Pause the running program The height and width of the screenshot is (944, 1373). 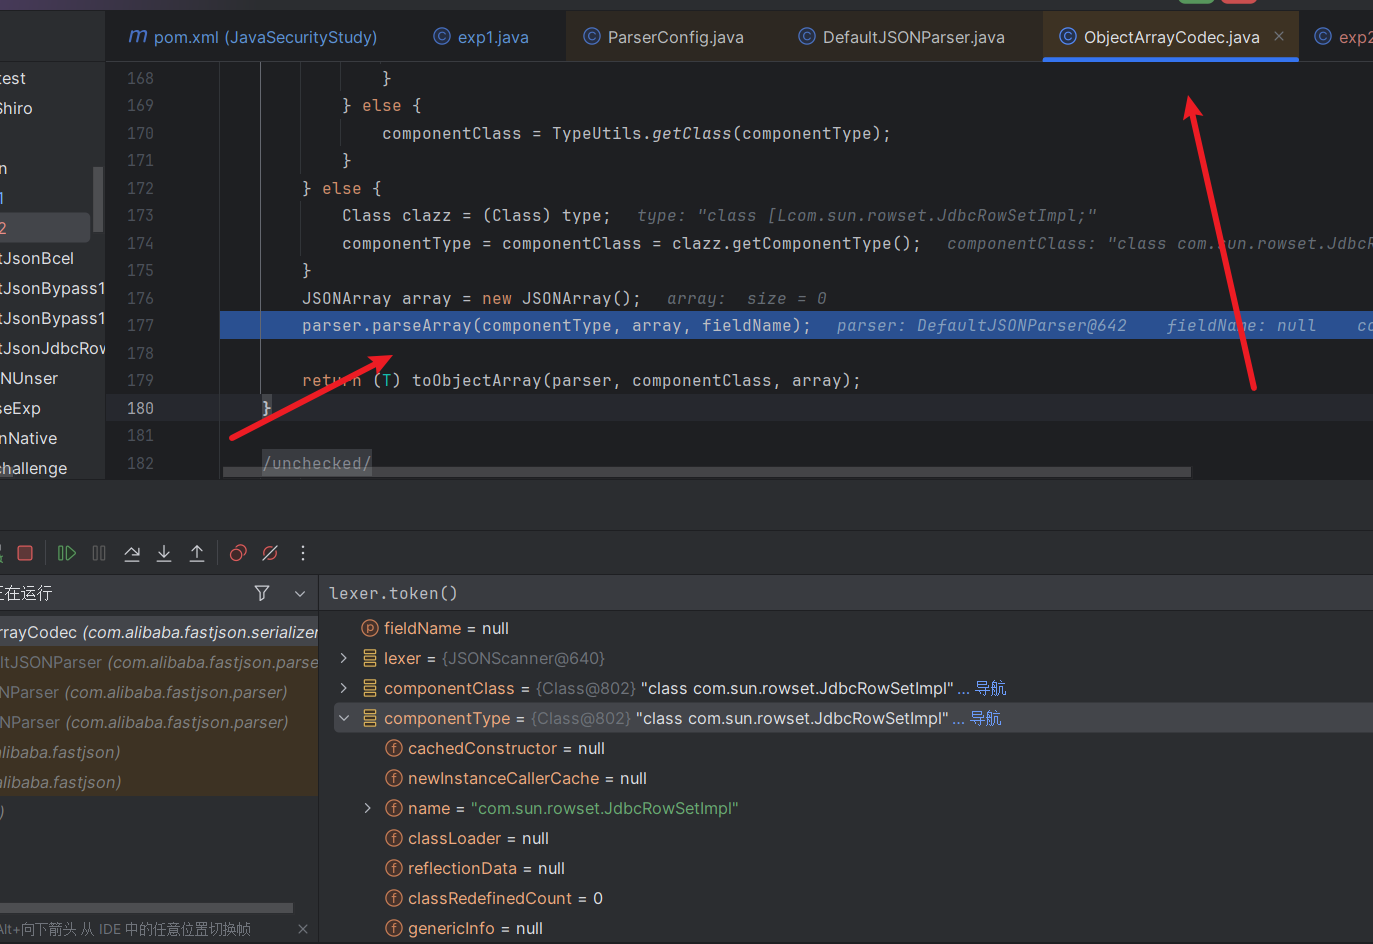(99, 553)
